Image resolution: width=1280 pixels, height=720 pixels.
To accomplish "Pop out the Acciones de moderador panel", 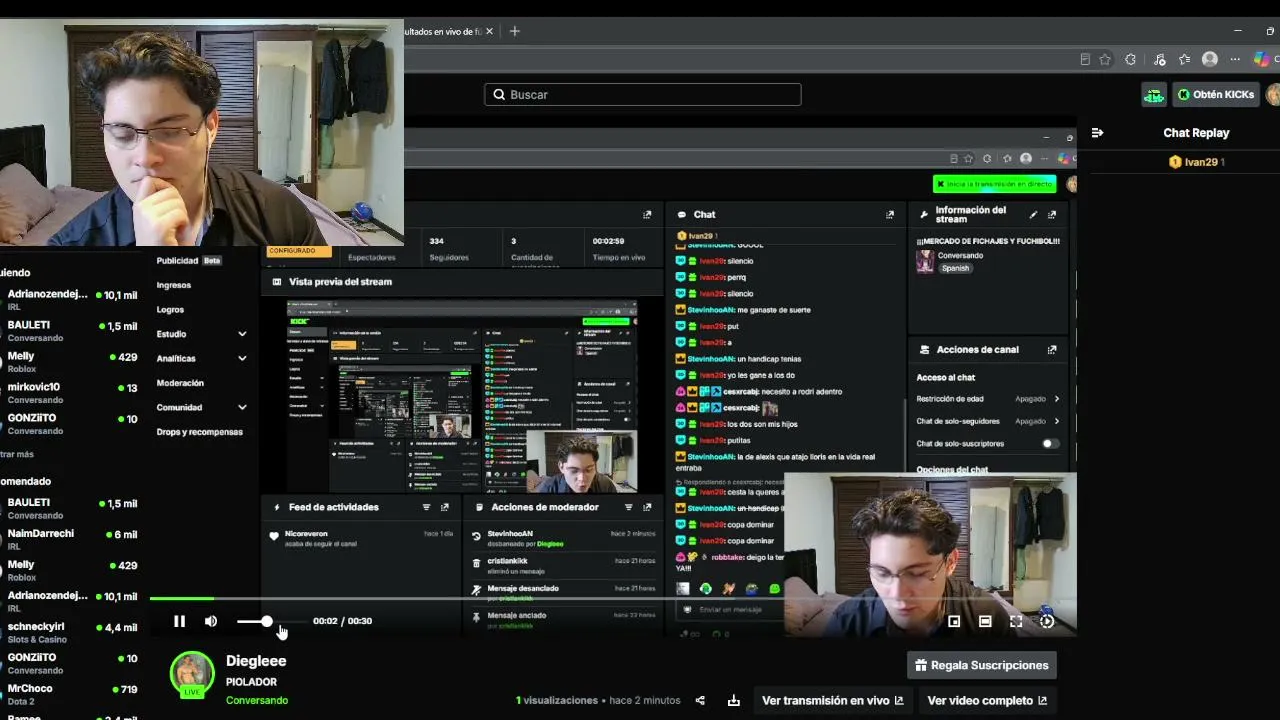I will coord(647,507).
